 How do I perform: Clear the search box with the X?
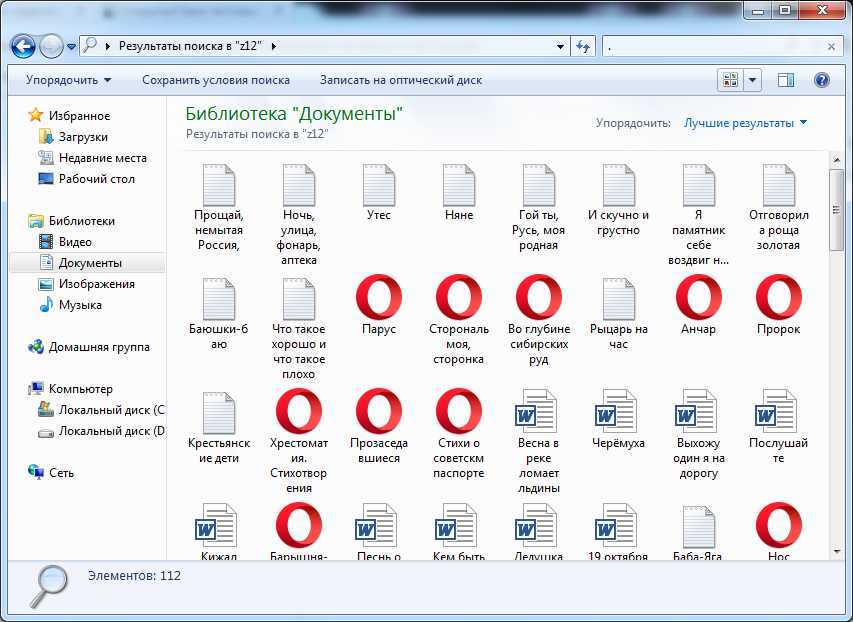point(831,47)
